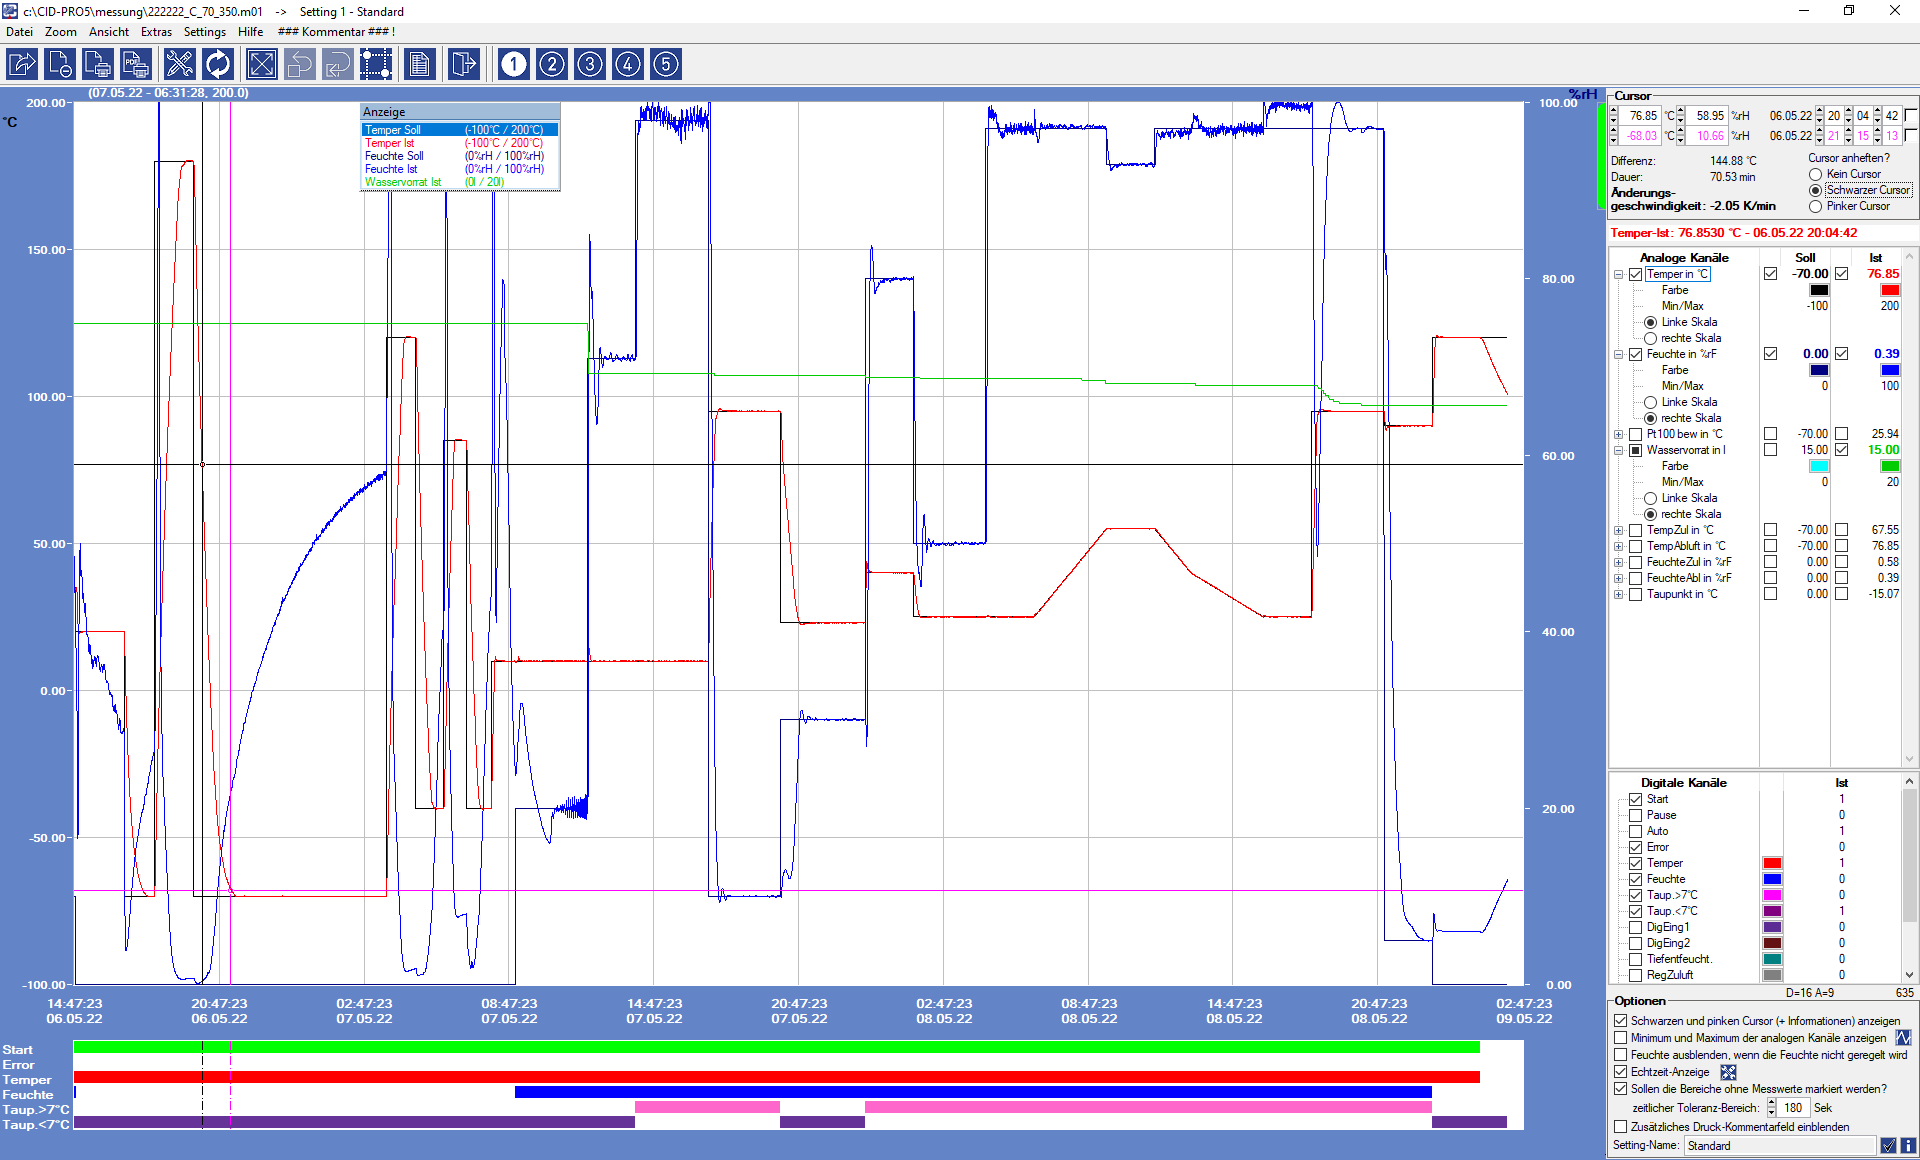Open the Ansicht menu
Image resolution: width=1920 pixels, height=1160 pixels.
[x=109, y=32]
